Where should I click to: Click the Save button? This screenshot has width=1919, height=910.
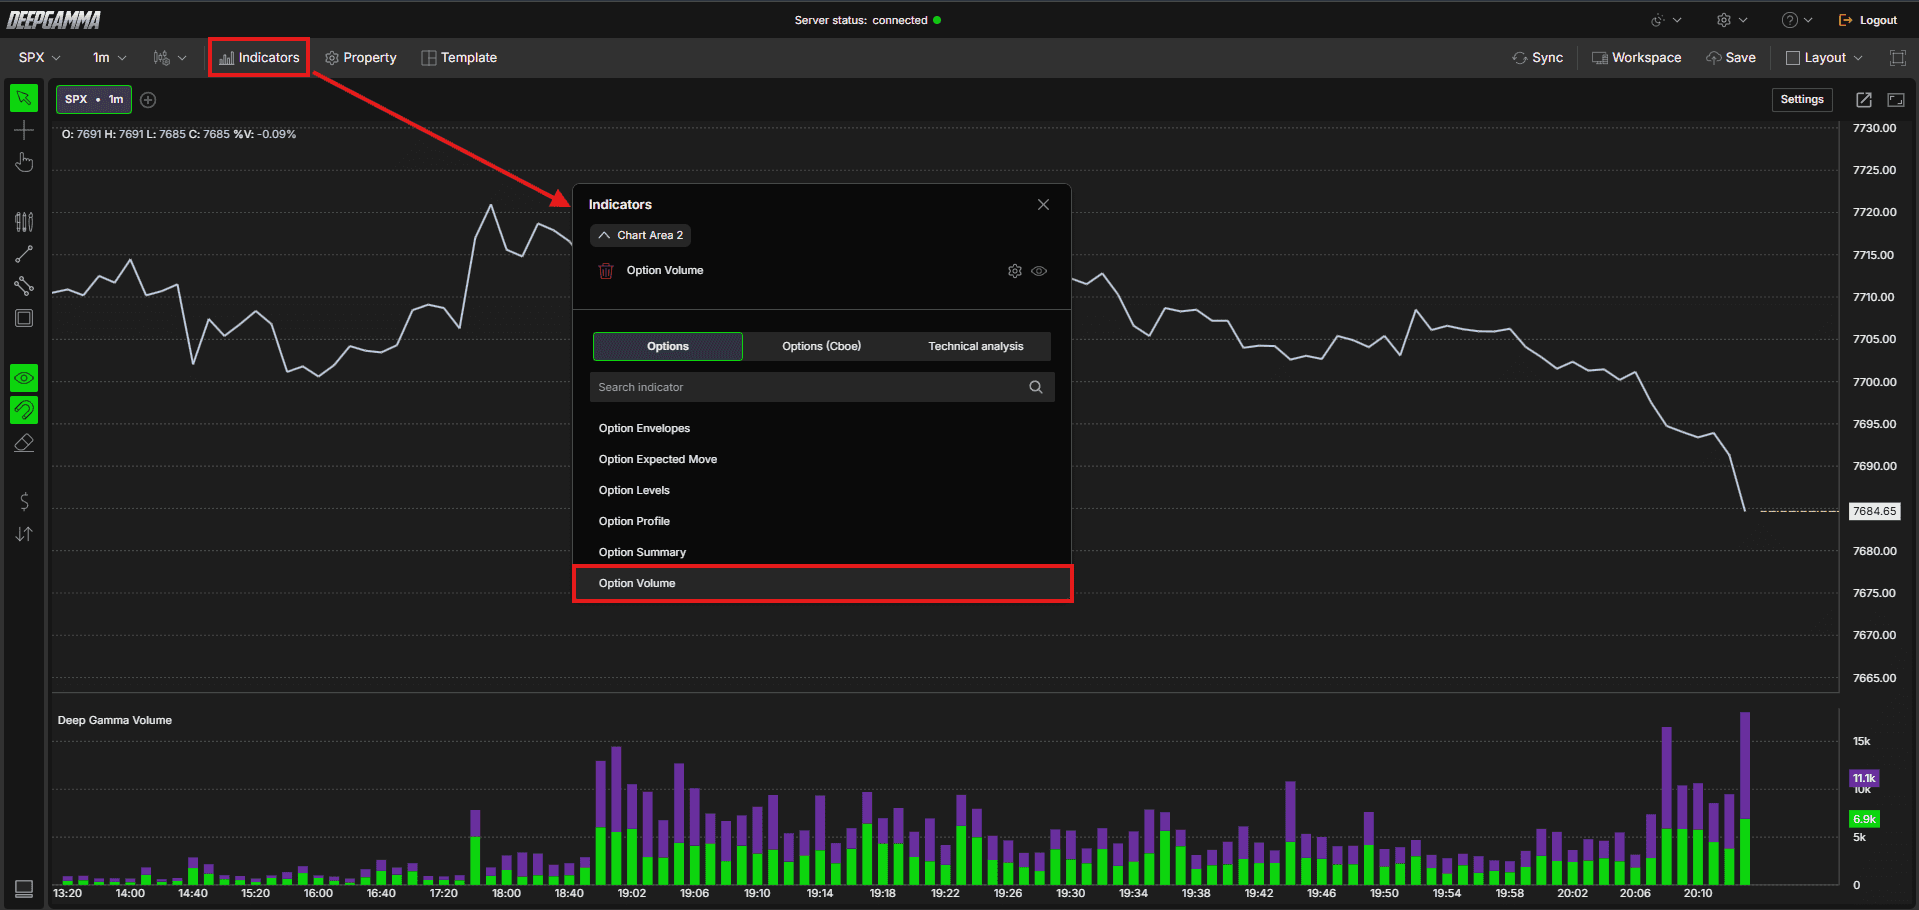1731,58
